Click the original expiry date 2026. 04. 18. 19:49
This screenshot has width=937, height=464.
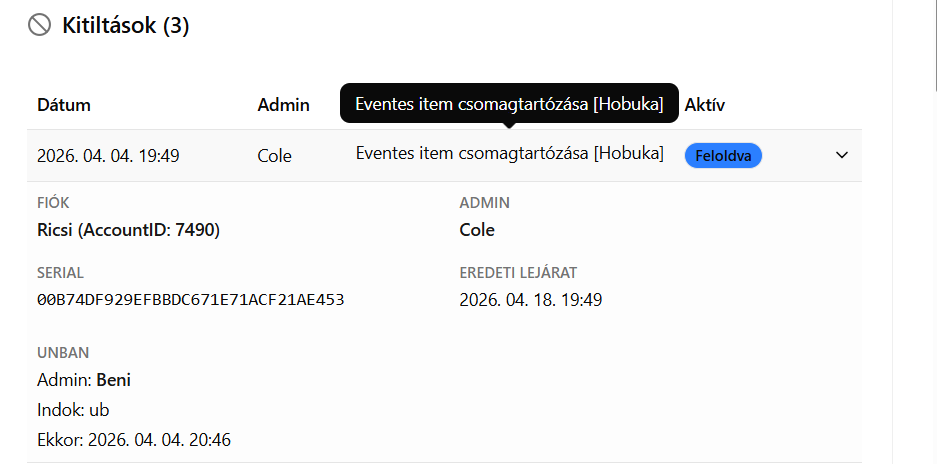(530, 299)
